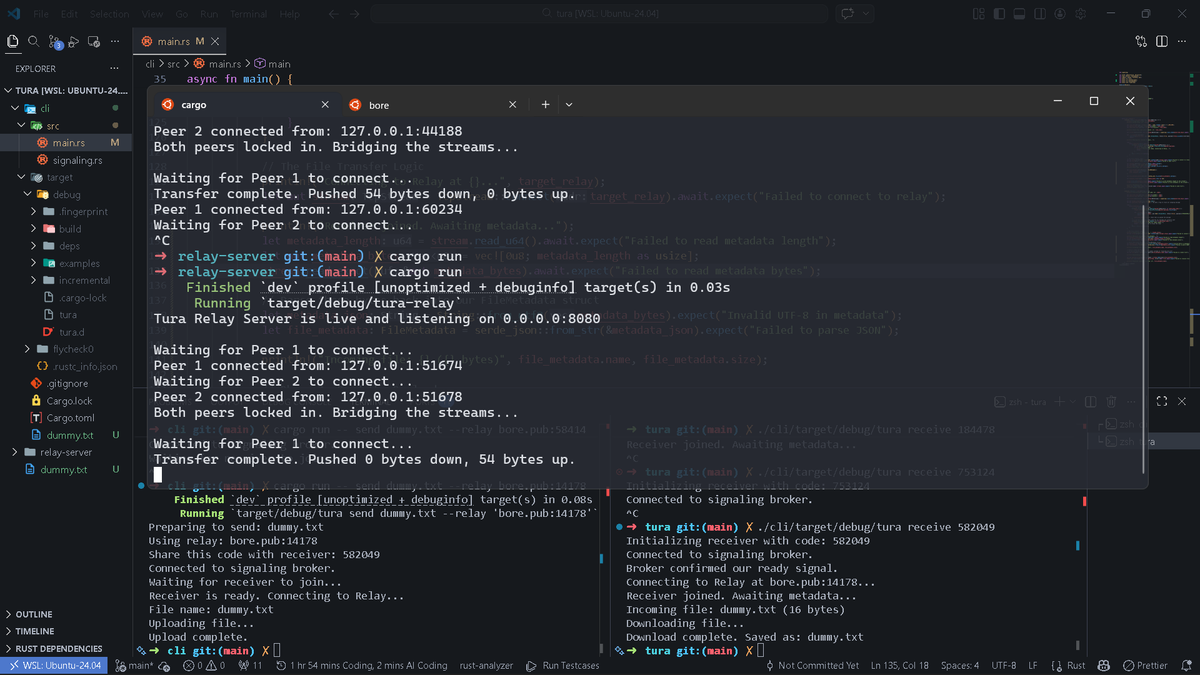
Task: Click the main* branch in status bar
Action: tap(134, 665)
